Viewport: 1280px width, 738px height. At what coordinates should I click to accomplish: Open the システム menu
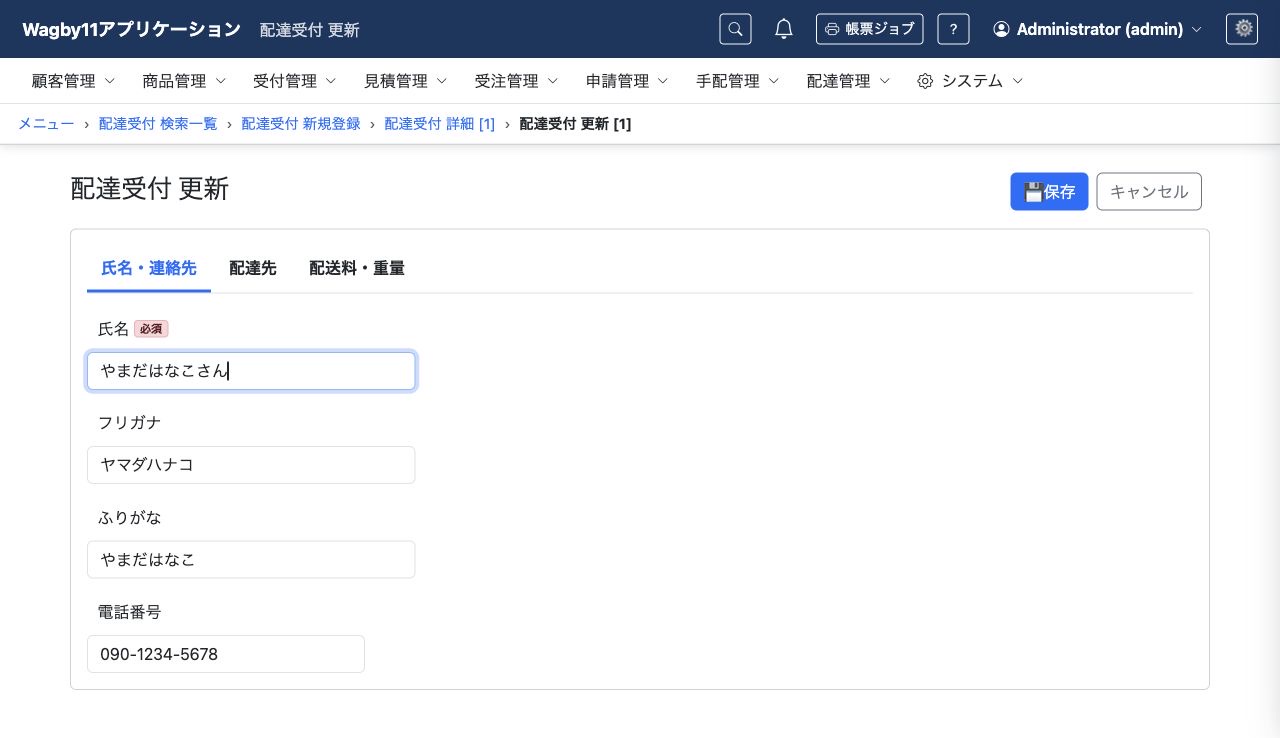970,81
